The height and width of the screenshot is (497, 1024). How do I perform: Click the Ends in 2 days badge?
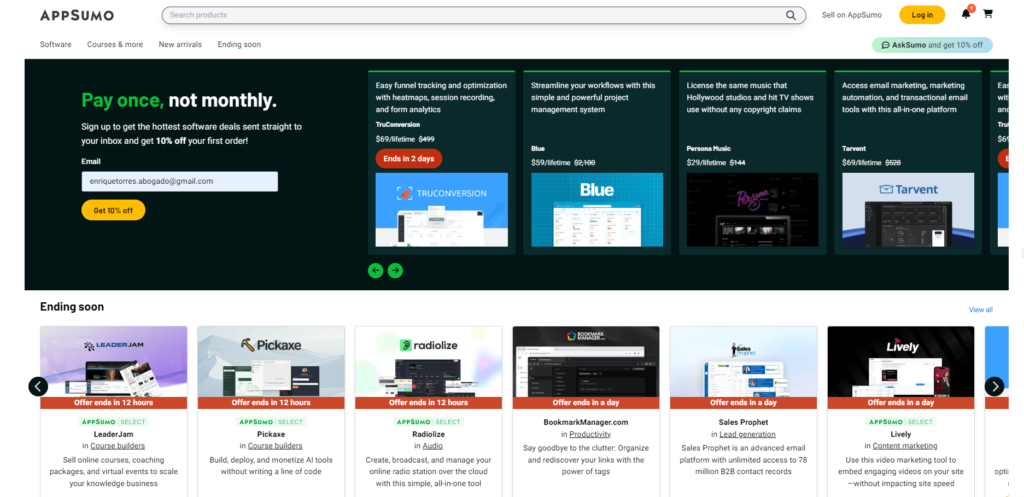tap(409, 159)
